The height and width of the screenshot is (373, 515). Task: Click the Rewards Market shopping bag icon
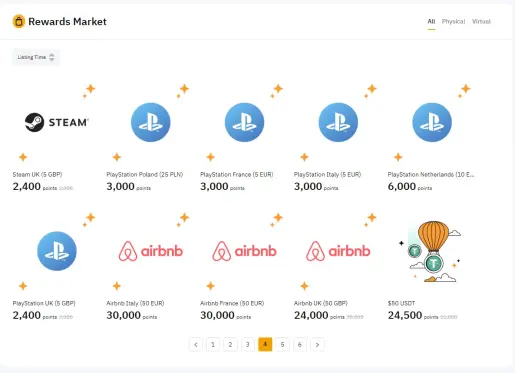tap(19, 22)
